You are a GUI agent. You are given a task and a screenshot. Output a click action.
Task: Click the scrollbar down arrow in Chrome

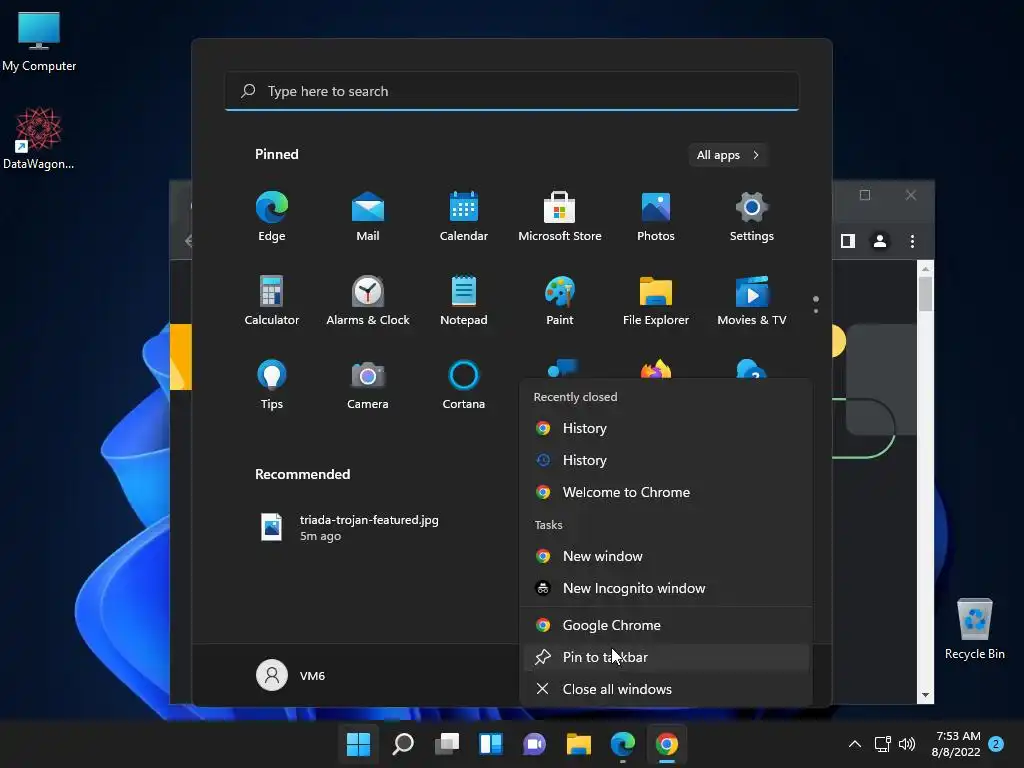pos(925,696)
